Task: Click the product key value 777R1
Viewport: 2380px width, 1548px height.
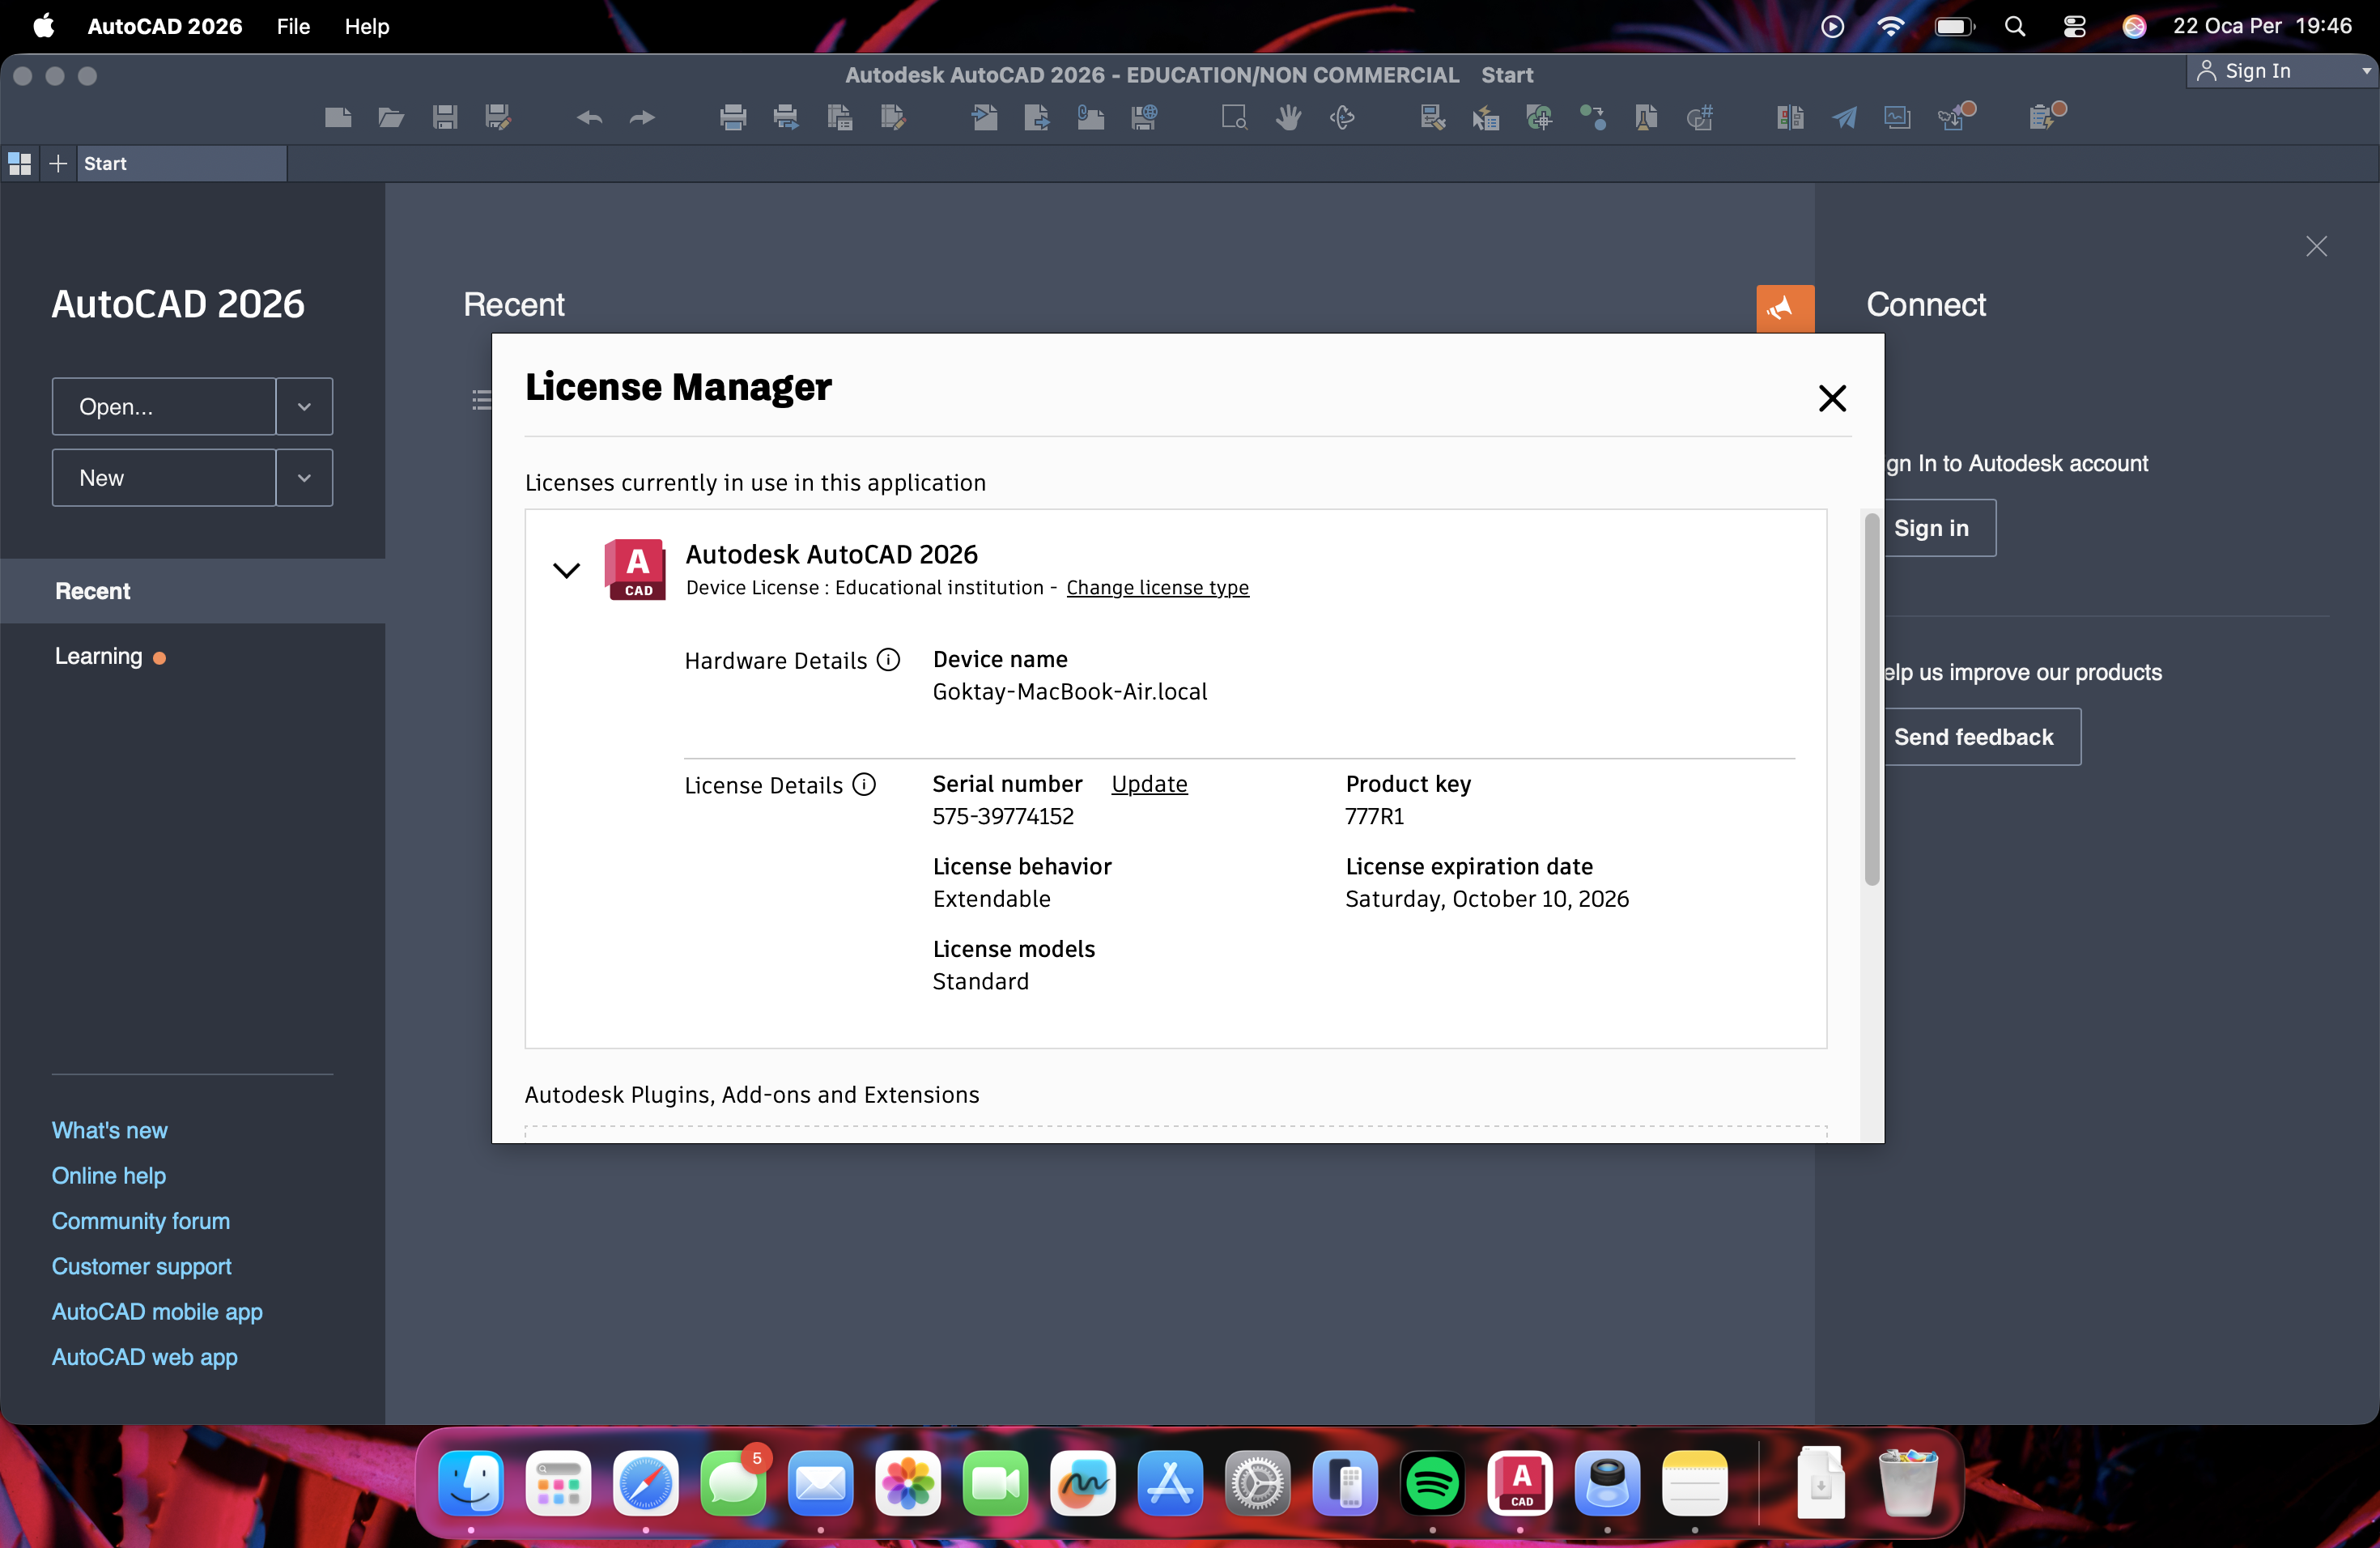Action: coord(1374,816)
